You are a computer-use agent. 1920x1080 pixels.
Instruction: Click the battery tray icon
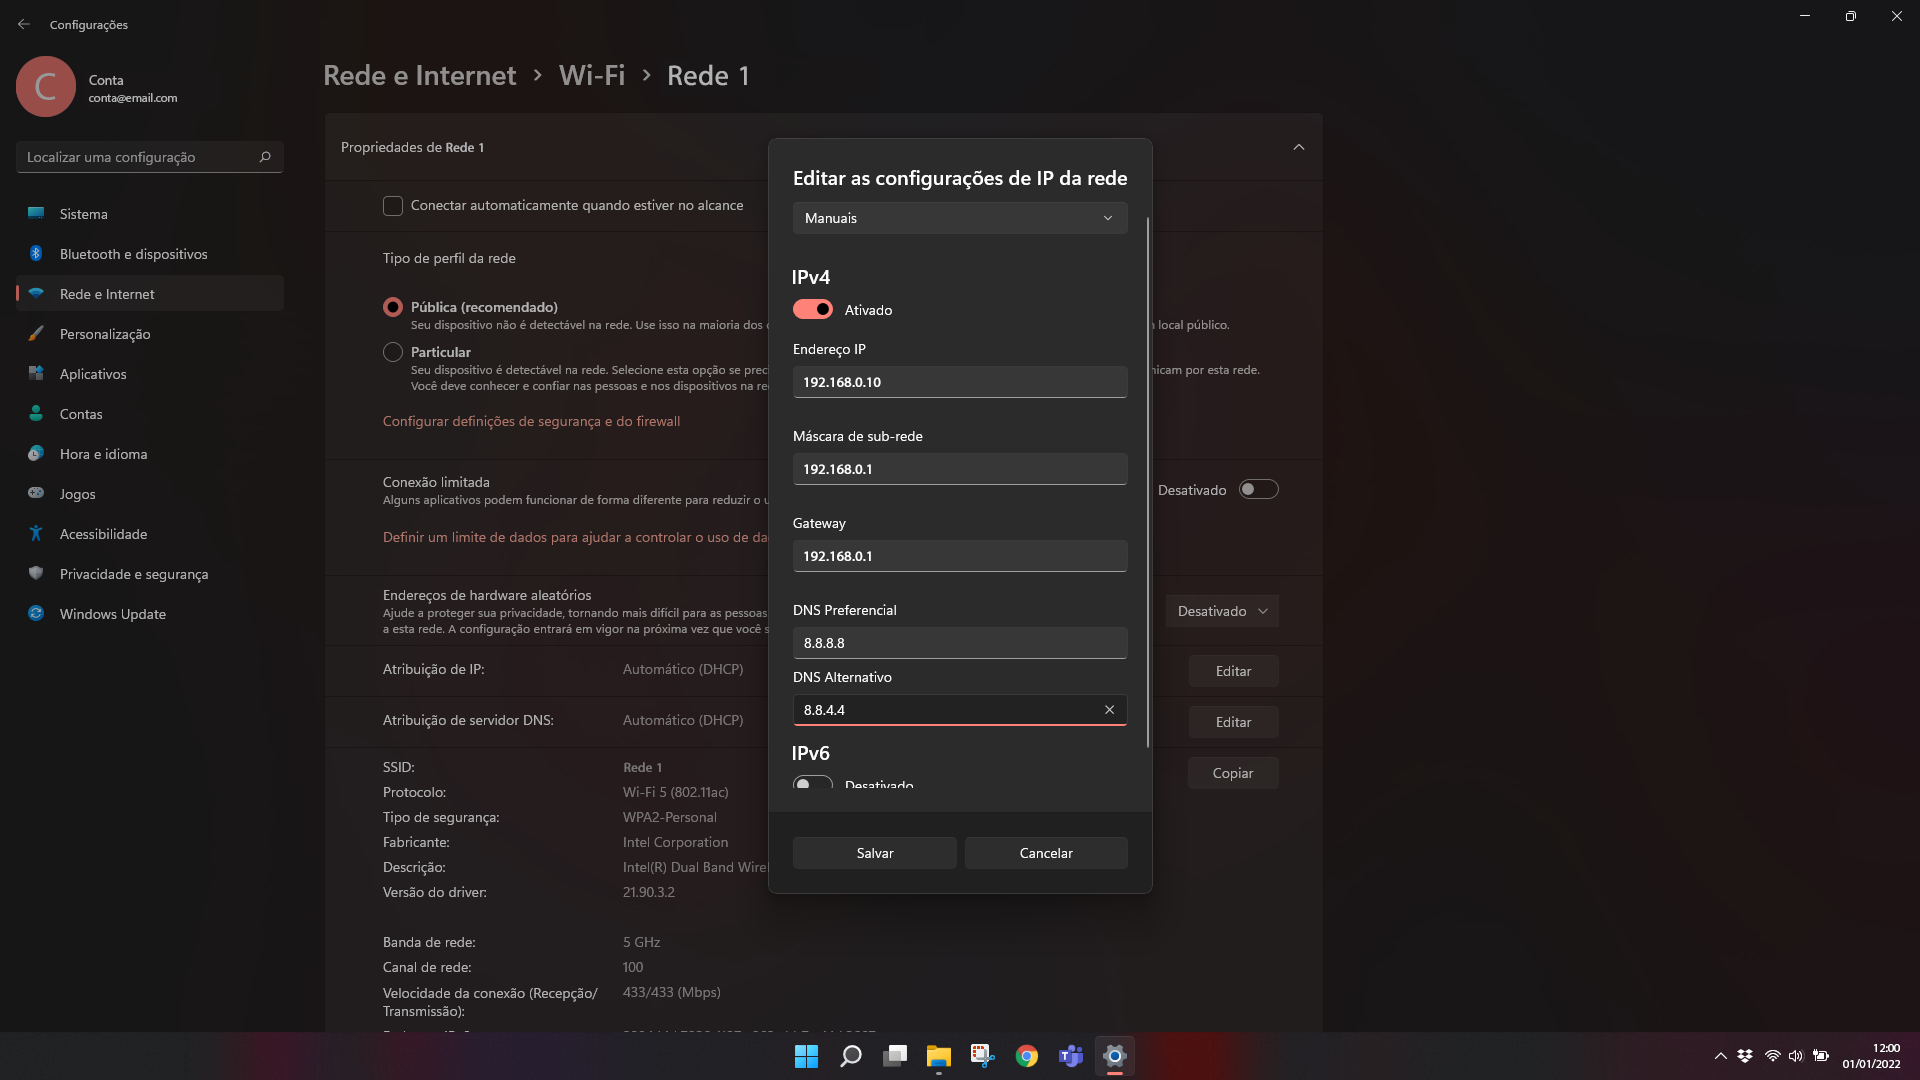click(1821, 1056)
